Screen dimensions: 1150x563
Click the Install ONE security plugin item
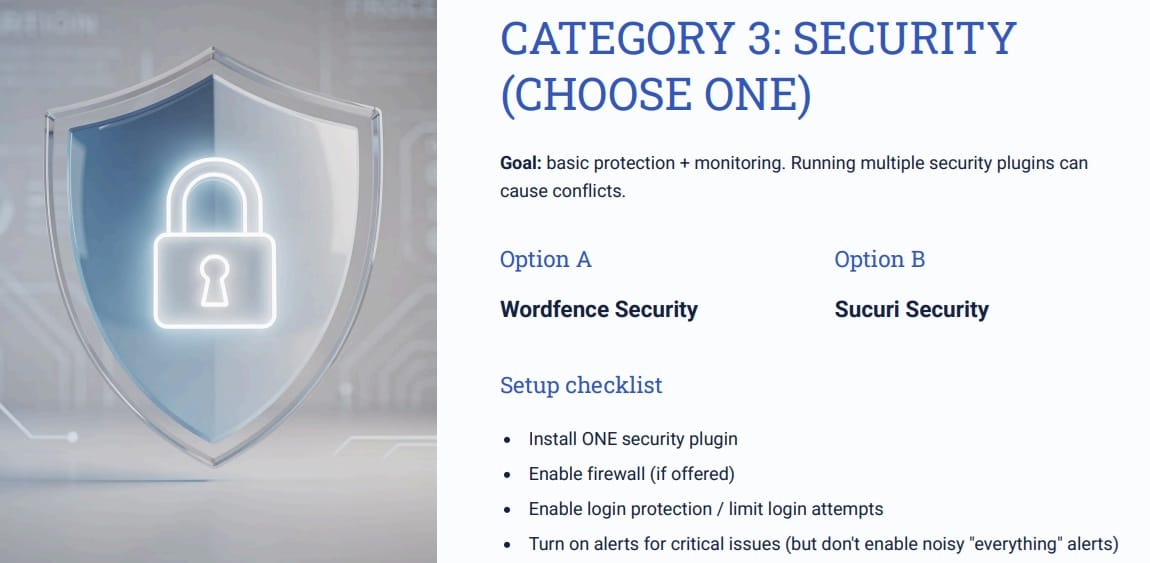click(633, 439)
